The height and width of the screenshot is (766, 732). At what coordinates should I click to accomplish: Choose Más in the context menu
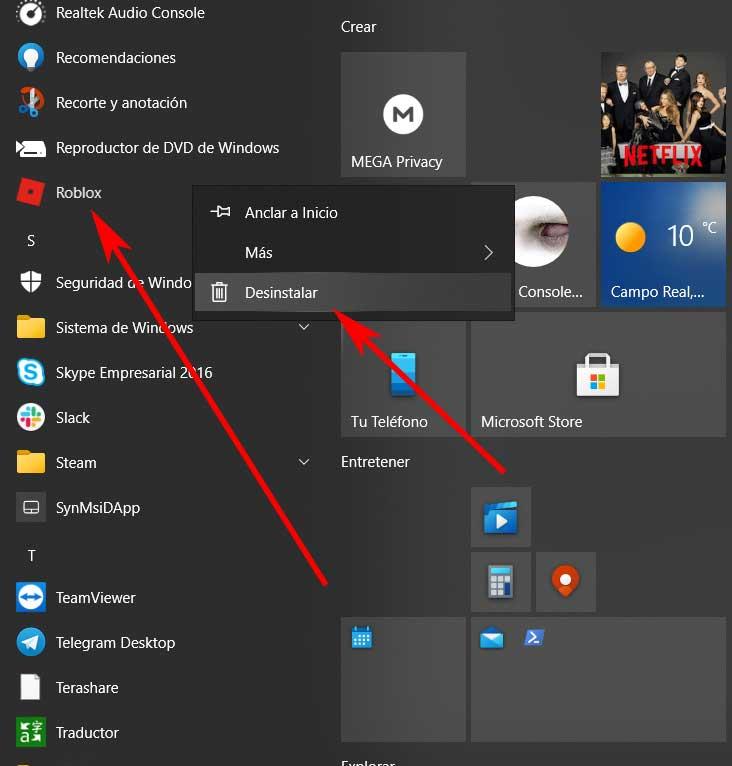[353, 253]
